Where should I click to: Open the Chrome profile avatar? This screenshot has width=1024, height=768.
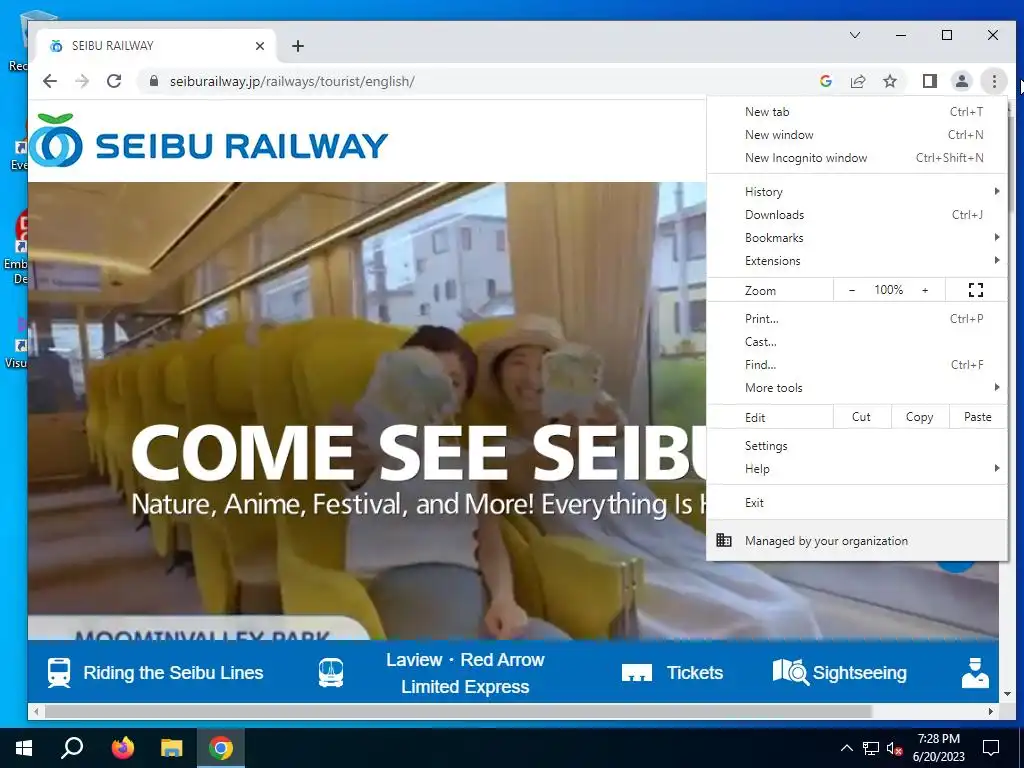click(961, 81)
